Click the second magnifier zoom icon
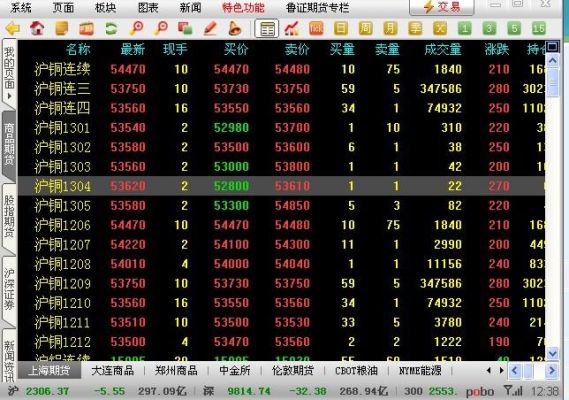569x400 pixels. (x=161, y=28)
